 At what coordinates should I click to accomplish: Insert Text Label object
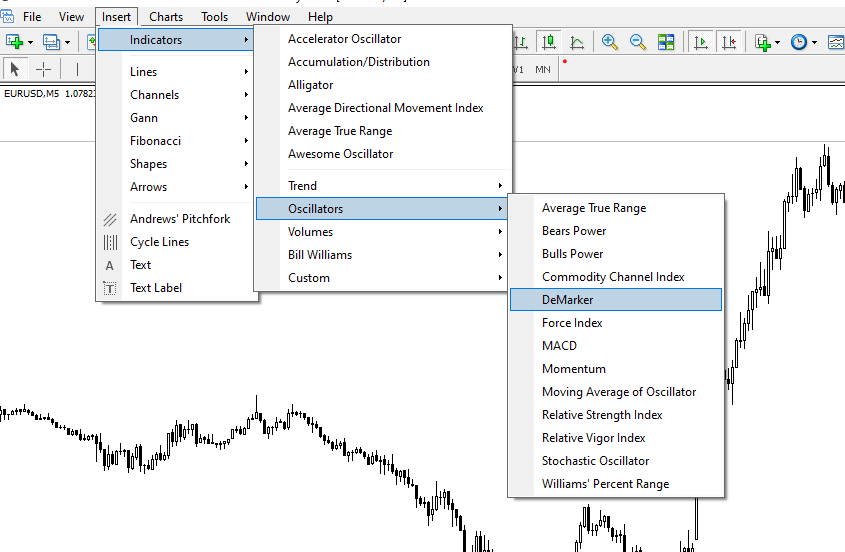176,288
